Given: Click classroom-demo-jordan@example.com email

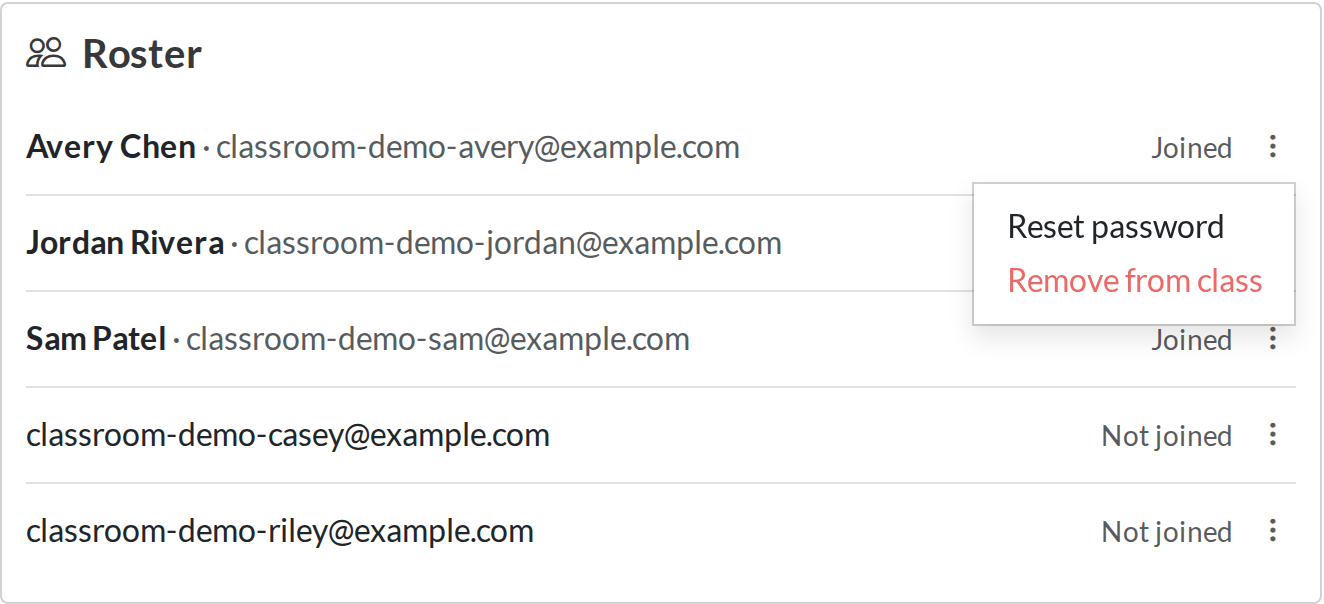Looking at the screenshot, I should tap(513, 243).
